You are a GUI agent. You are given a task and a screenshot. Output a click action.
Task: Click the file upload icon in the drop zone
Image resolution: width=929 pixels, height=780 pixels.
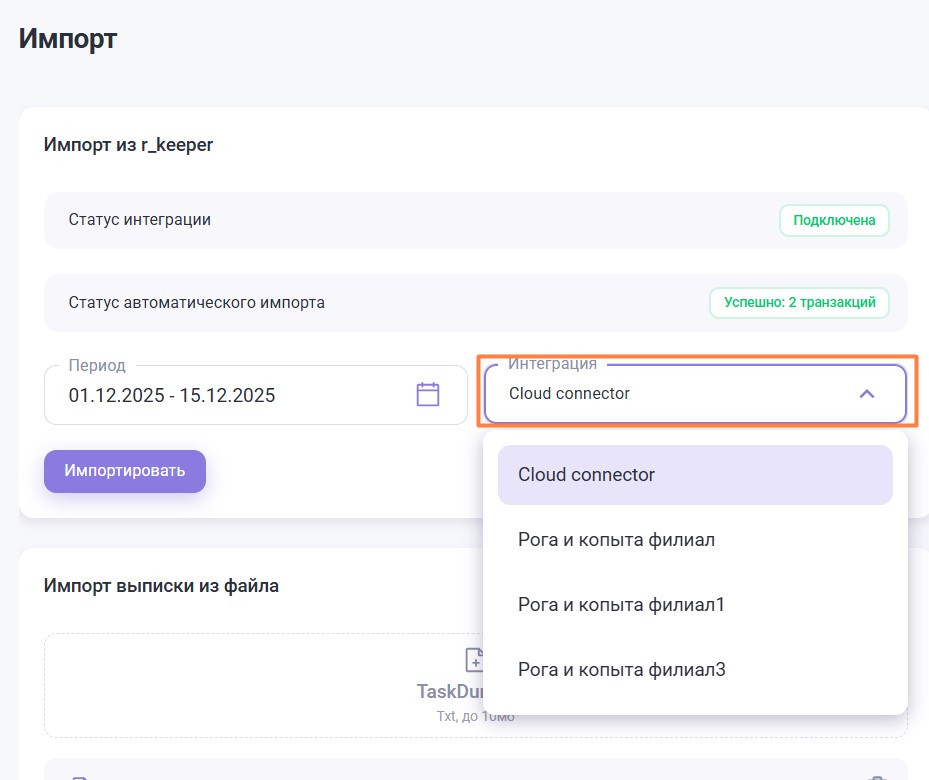pos(474,659)
